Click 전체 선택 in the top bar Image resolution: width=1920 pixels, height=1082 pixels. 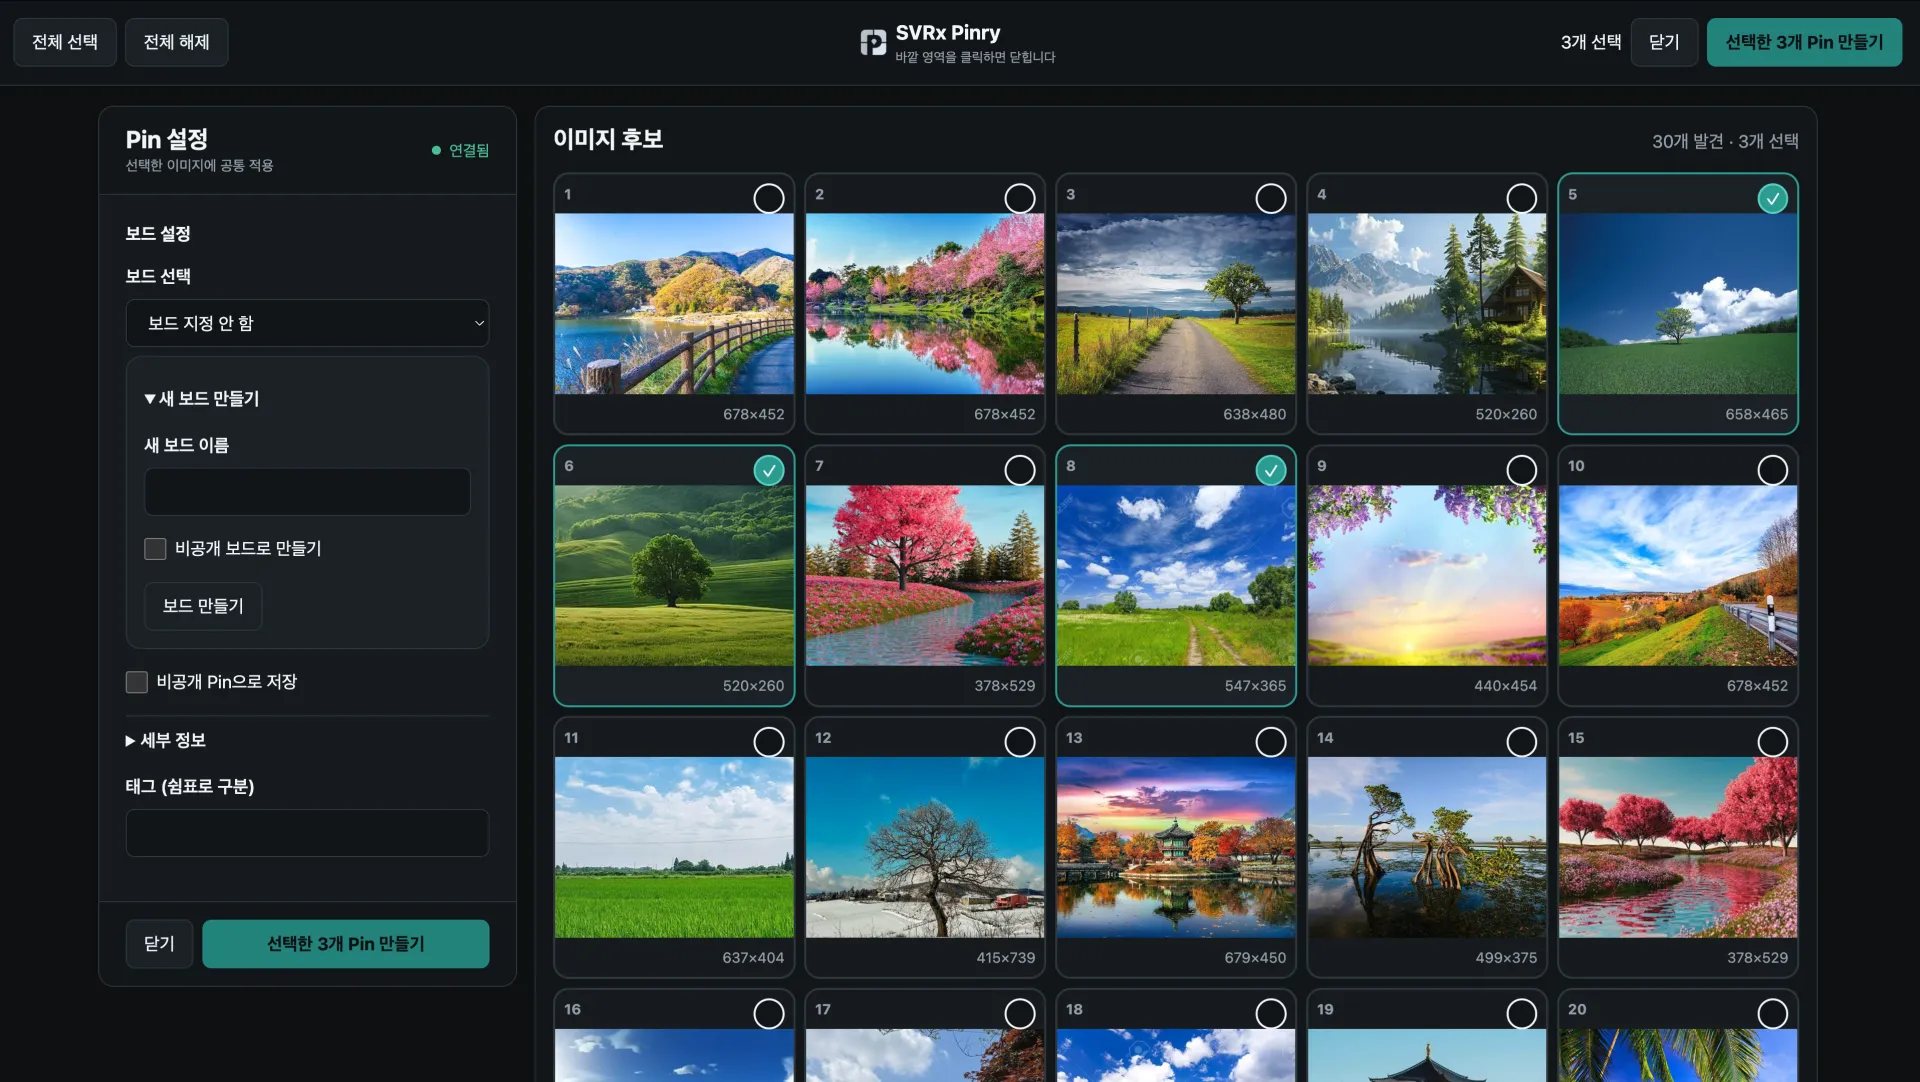click(x=65, y=42)
